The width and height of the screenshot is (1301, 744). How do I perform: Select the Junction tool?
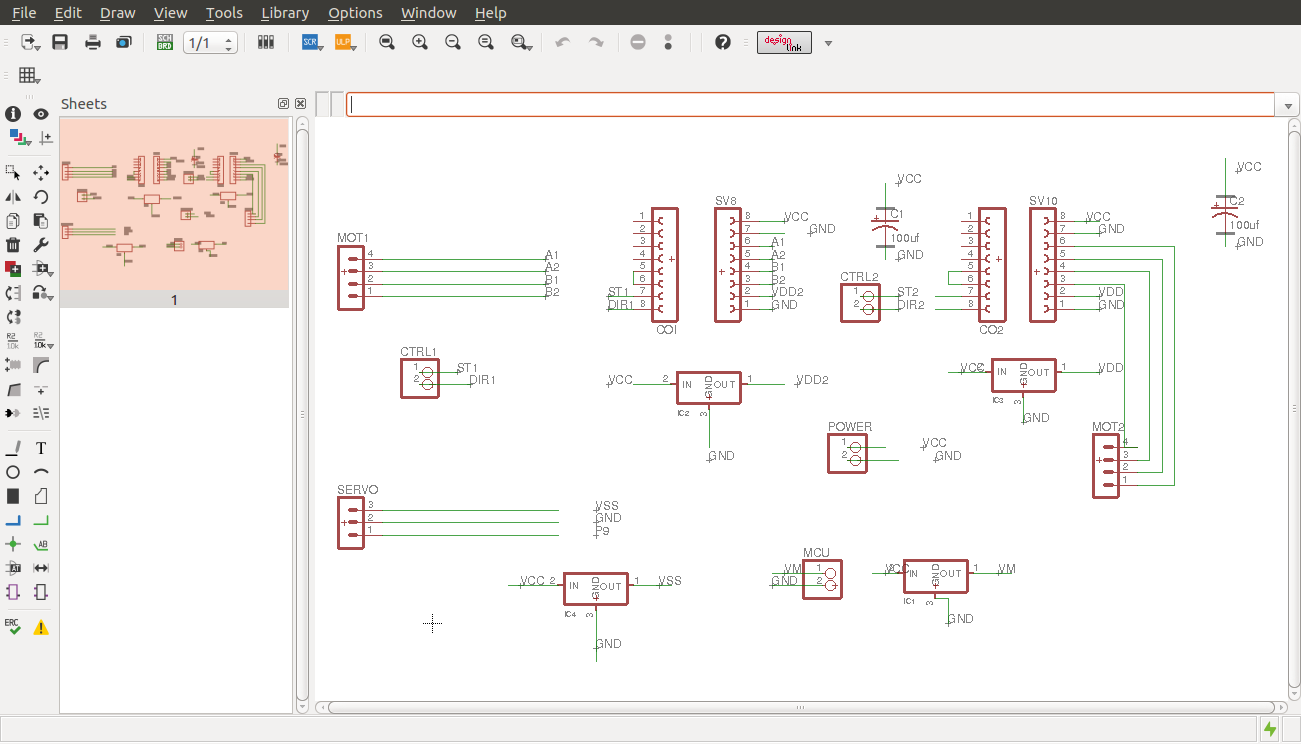13,544
